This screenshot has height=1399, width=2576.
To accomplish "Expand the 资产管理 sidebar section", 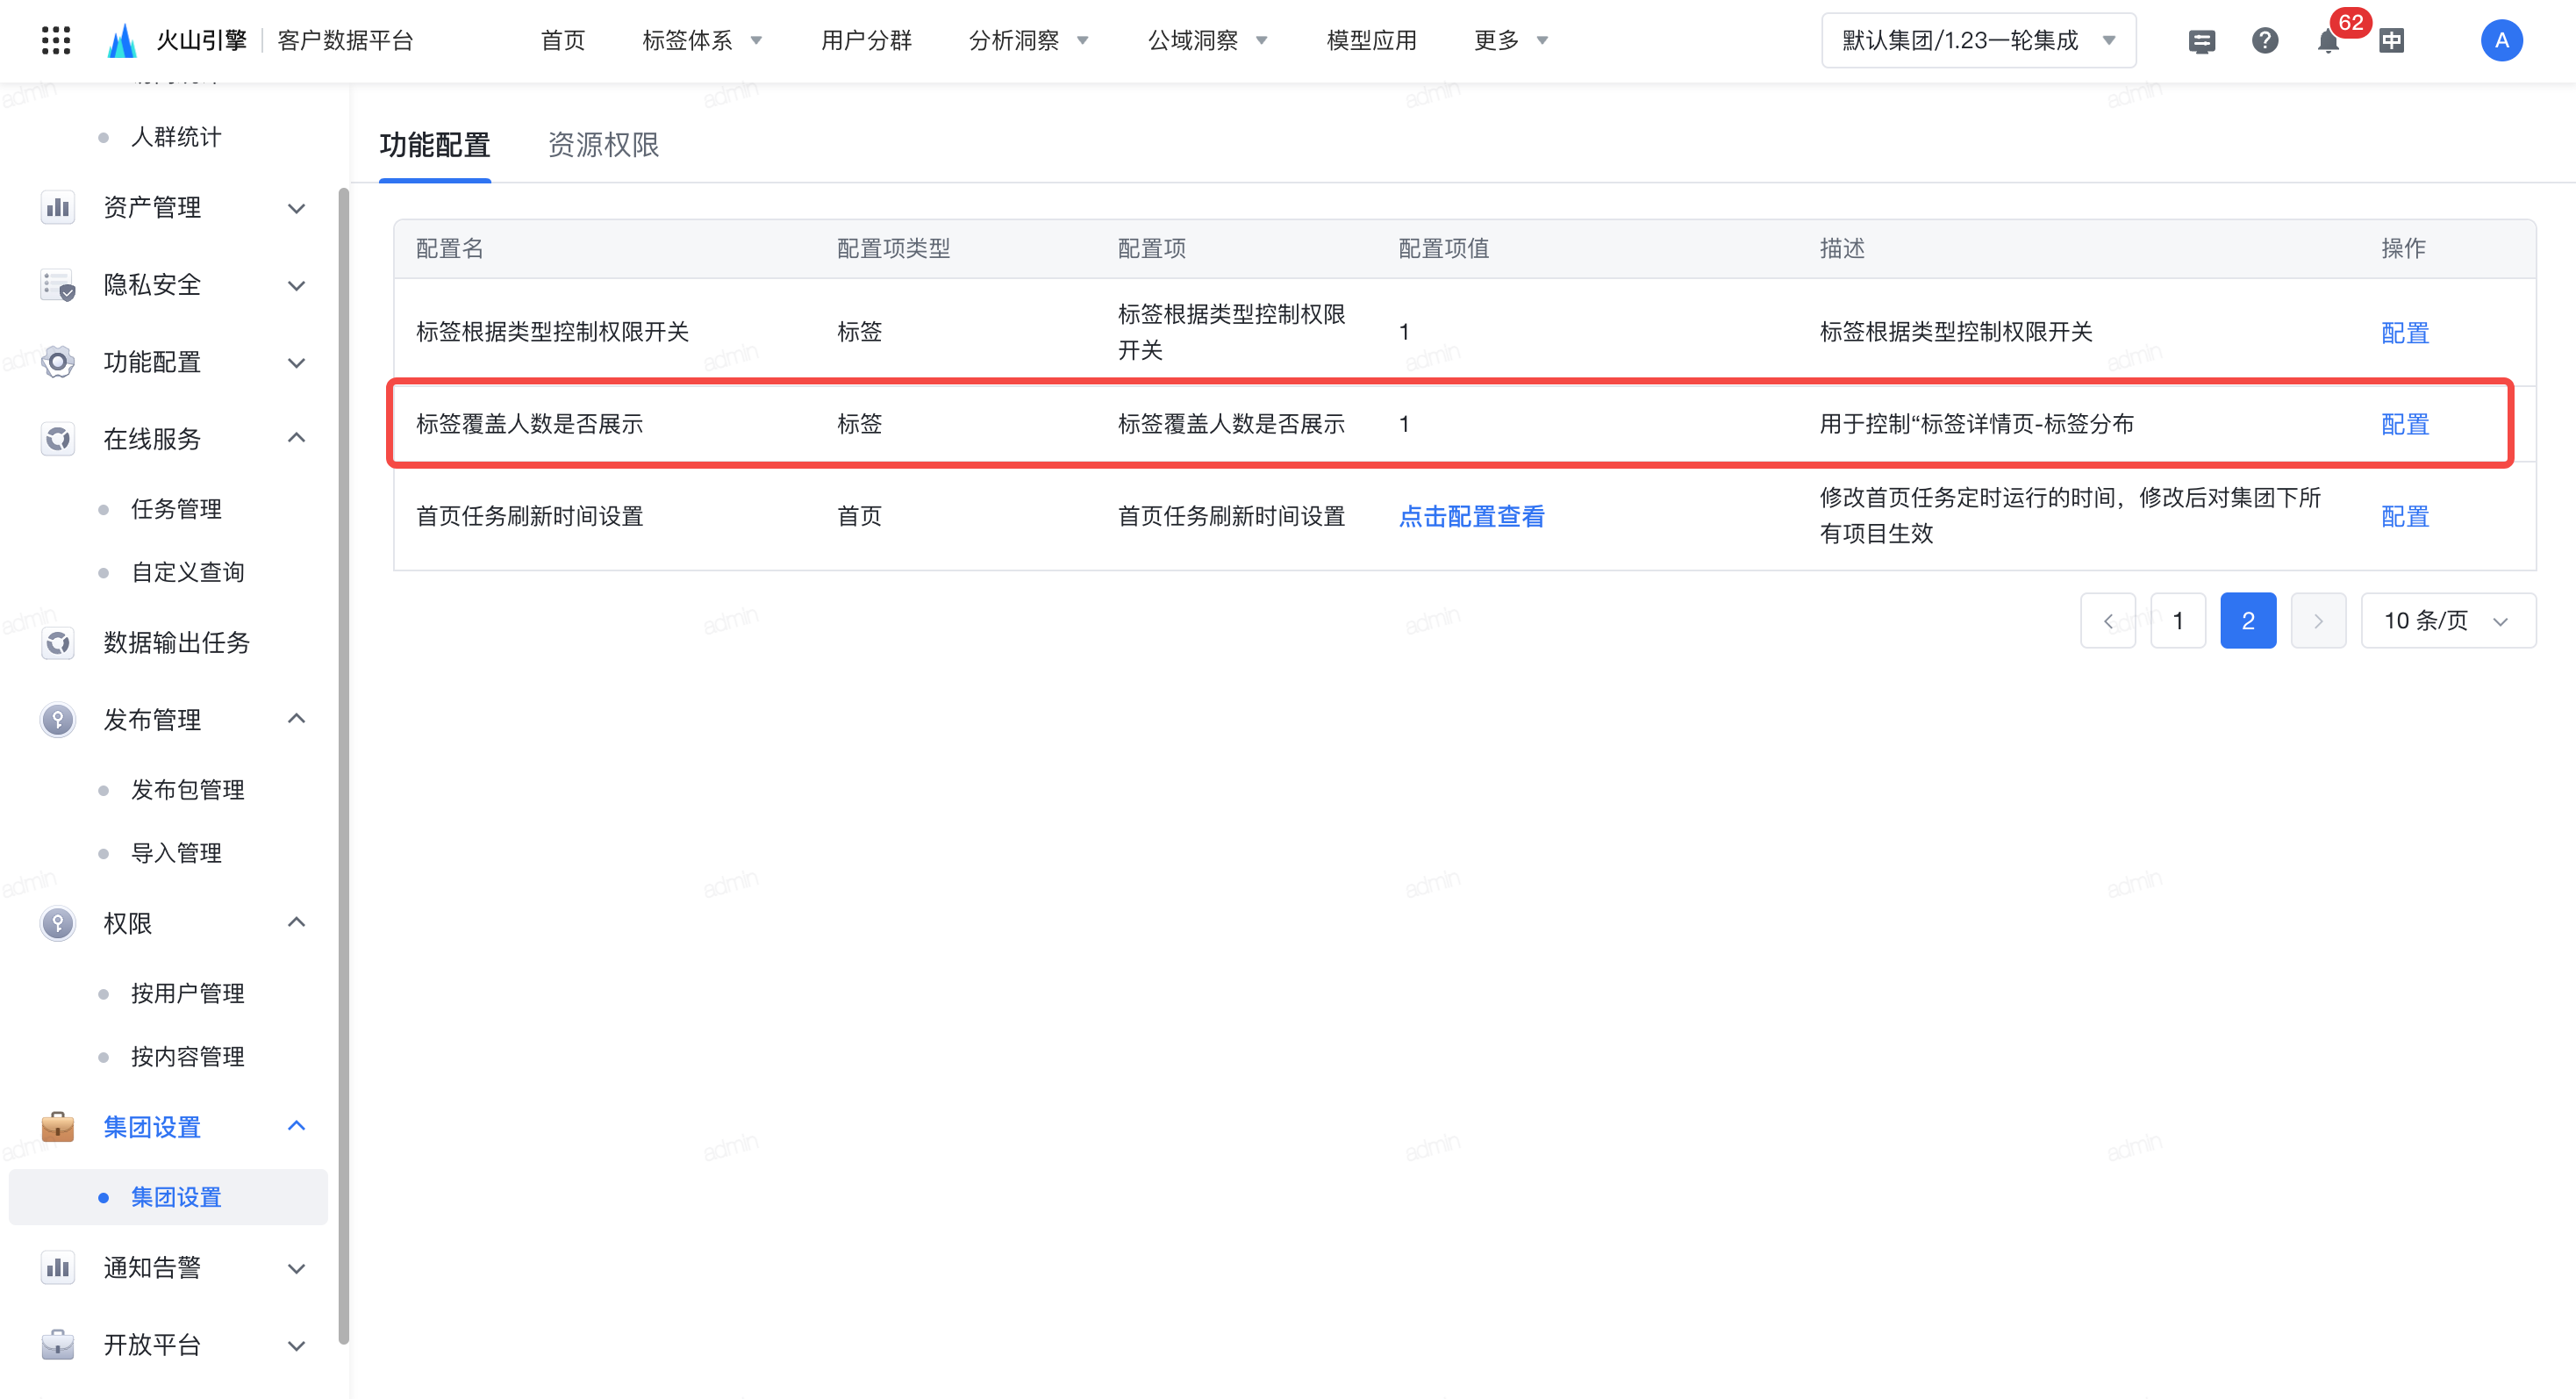I will [x=296, y=208].
